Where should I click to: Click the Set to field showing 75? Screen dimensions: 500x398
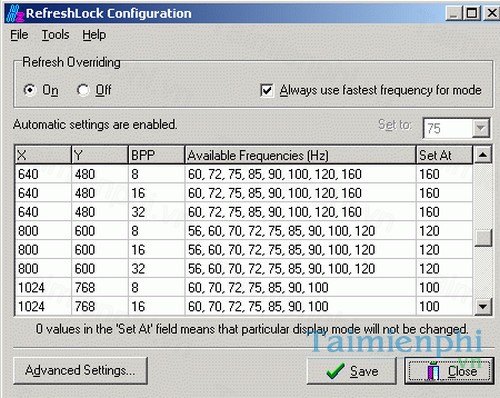point(448,128)
